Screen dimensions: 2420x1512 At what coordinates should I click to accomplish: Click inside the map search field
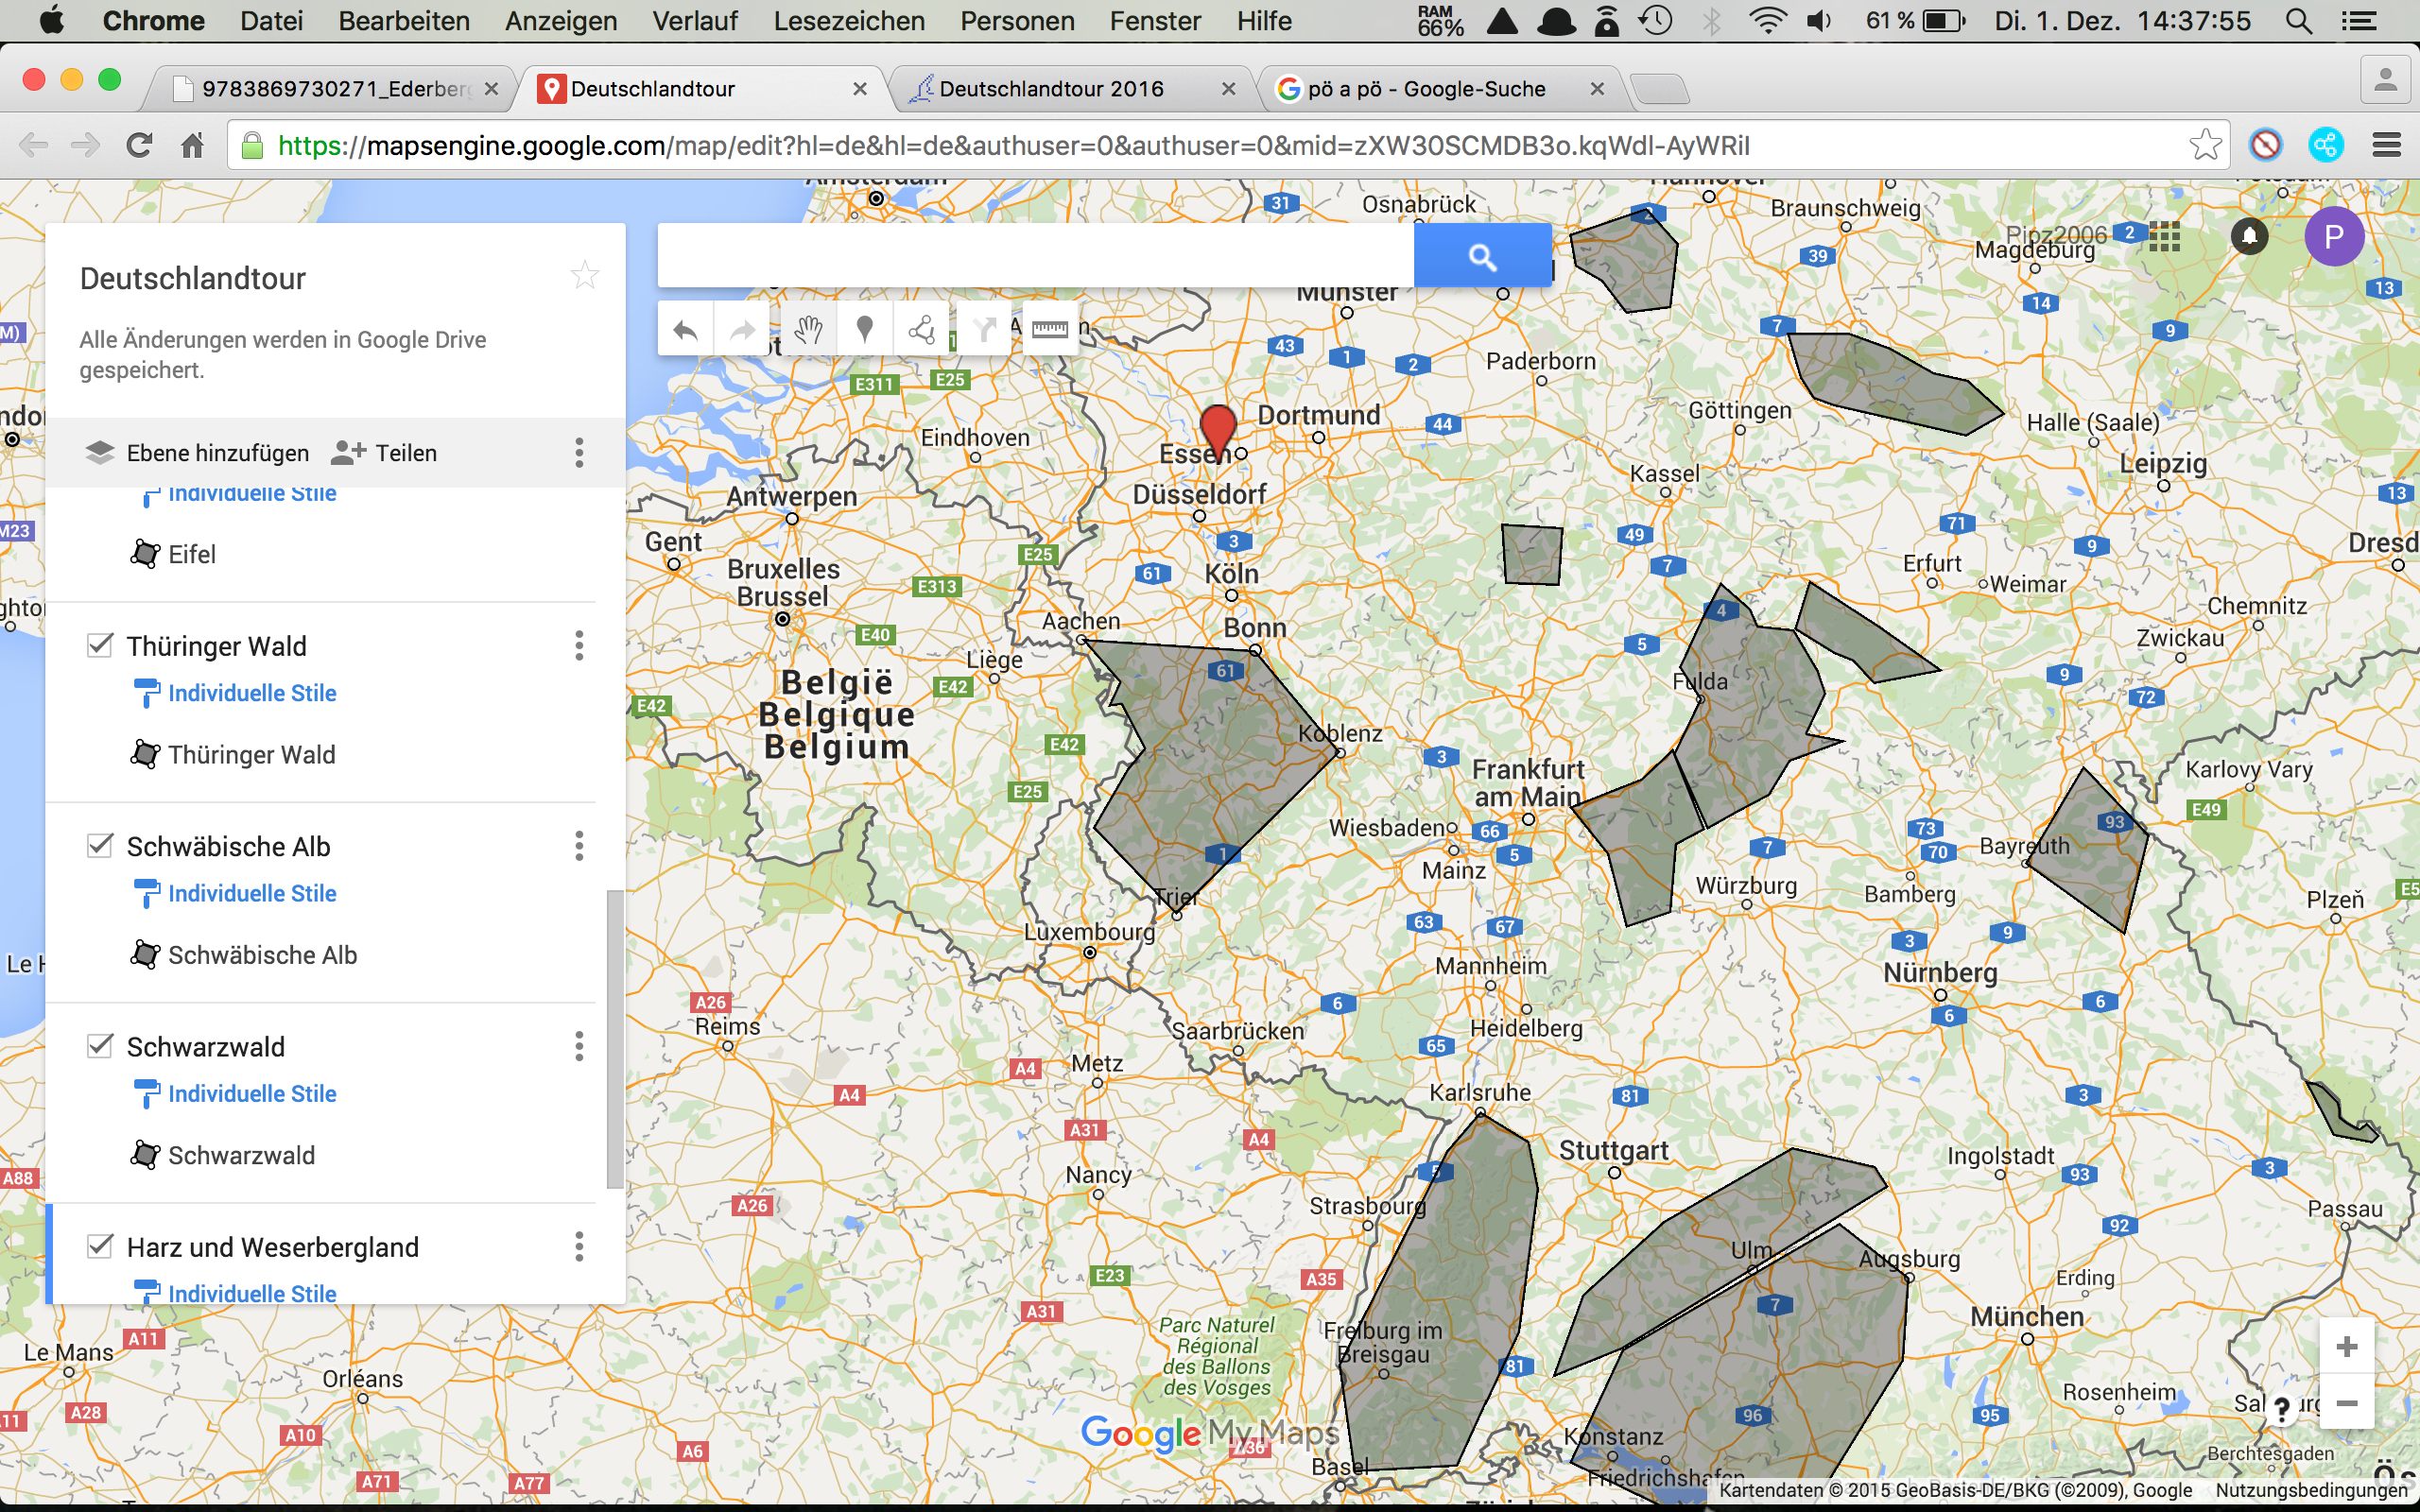click(1035, 256)
